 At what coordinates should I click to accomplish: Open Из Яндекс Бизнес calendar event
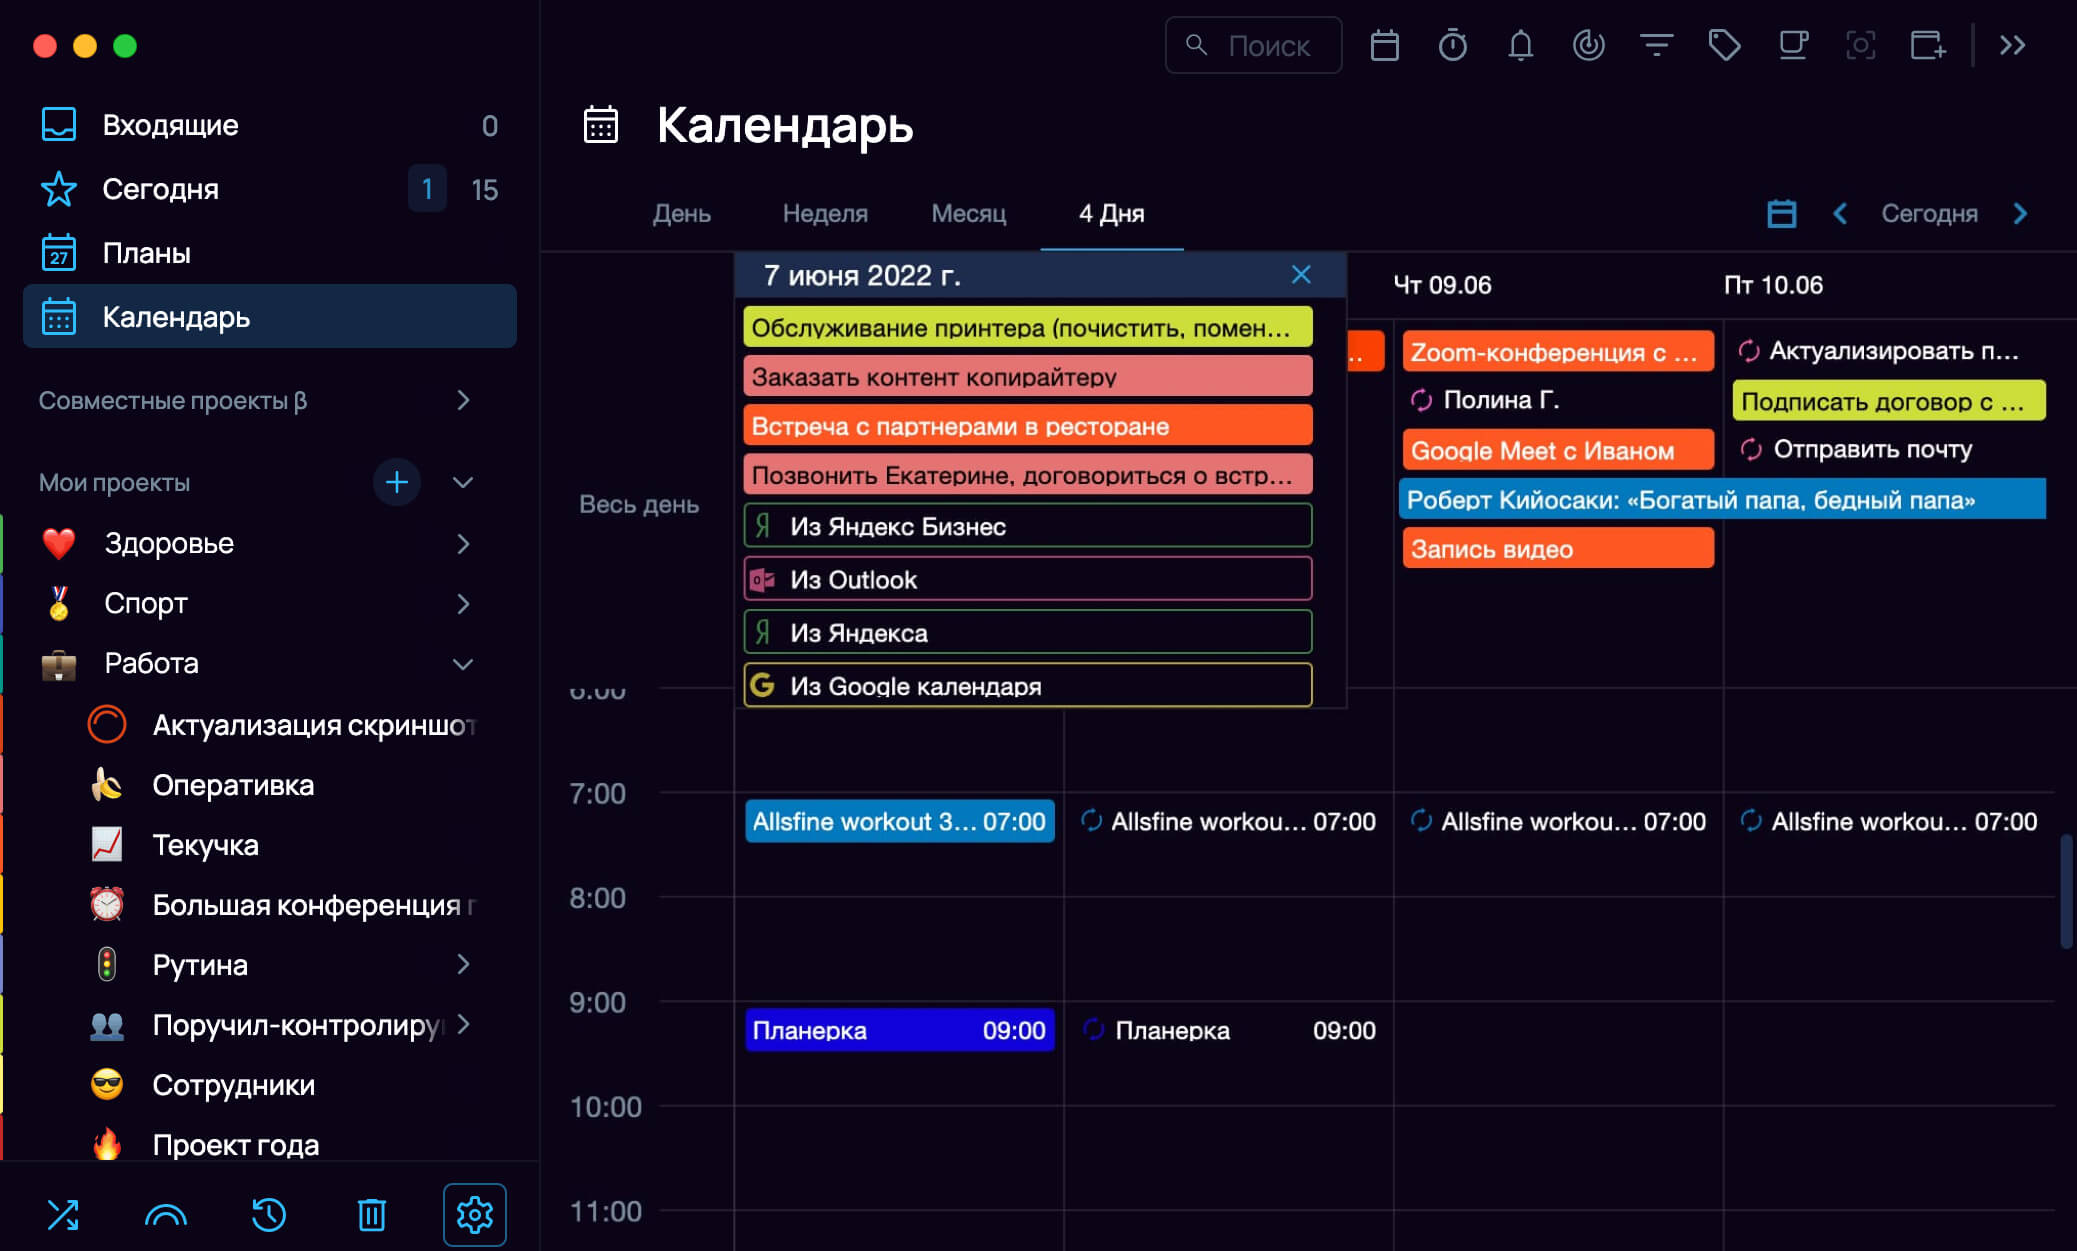[x=1028, y=526]
